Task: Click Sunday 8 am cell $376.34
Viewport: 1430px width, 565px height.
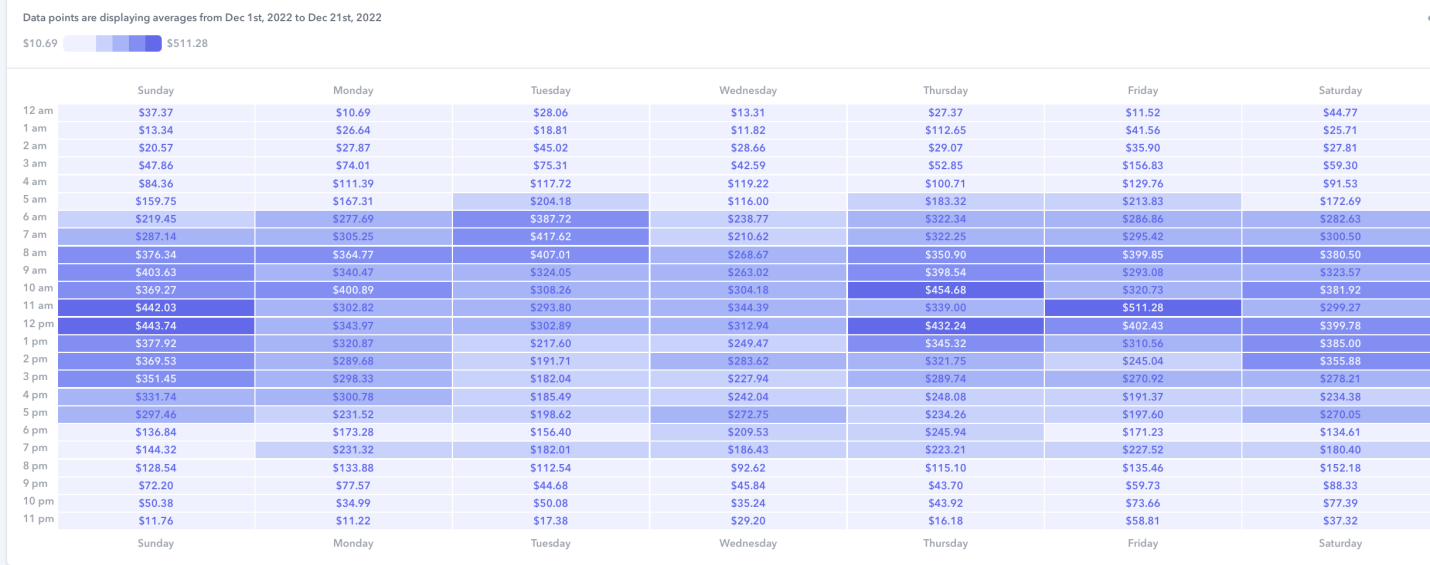Action: pos(156,255)
